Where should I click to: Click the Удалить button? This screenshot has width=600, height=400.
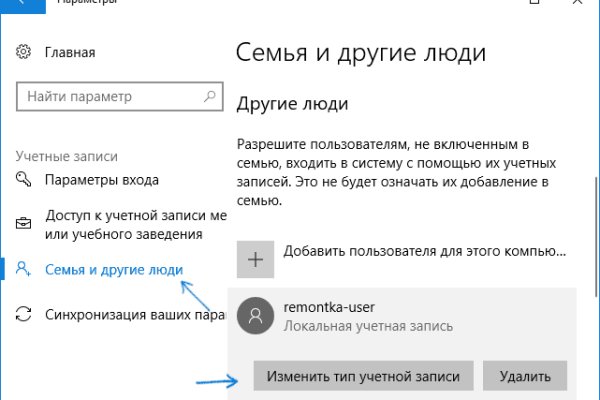(x=525, y=376)
